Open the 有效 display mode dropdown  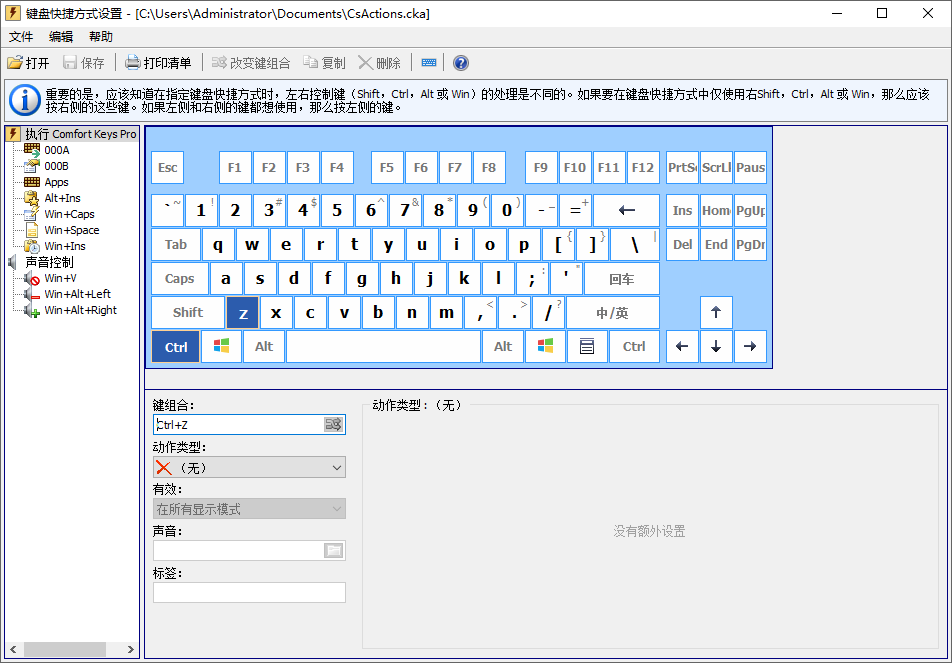(x=249, y=509)
